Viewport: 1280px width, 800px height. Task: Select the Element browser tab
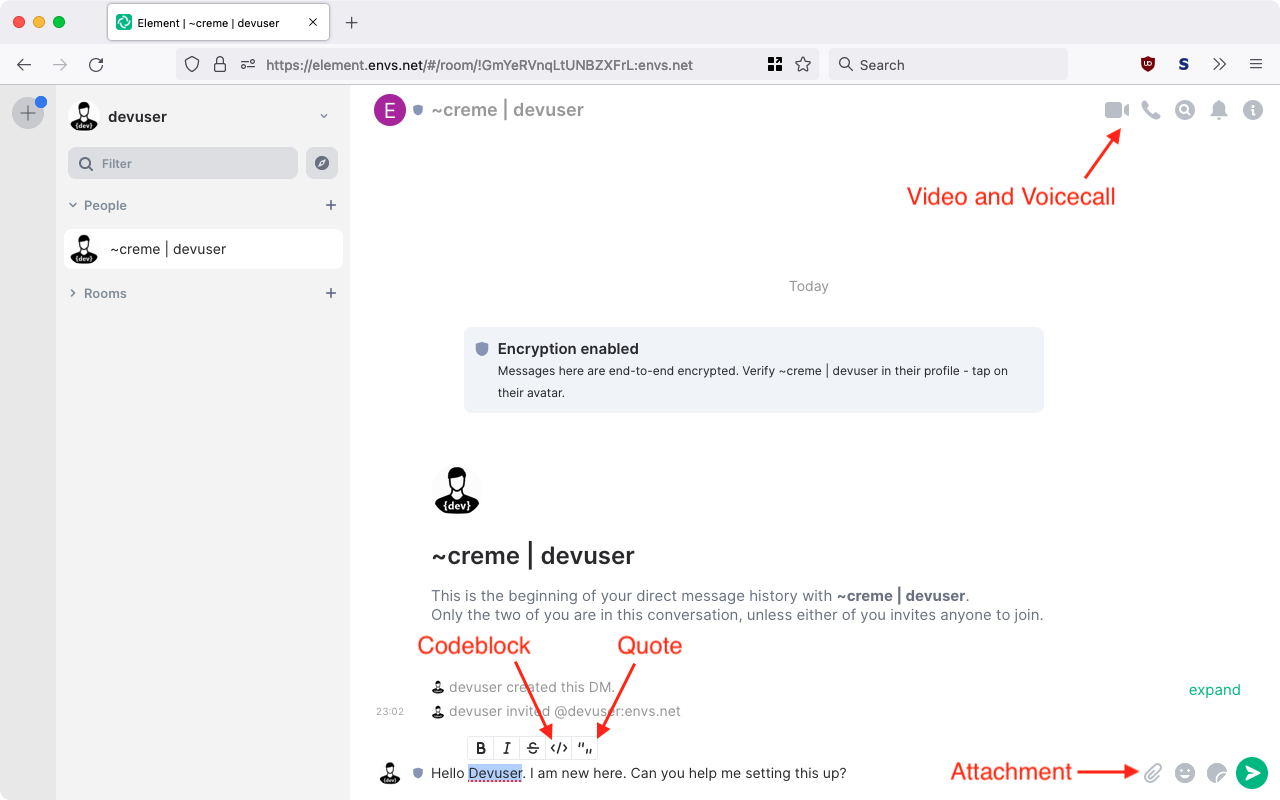pyautogui.click(x=219, y=22)
